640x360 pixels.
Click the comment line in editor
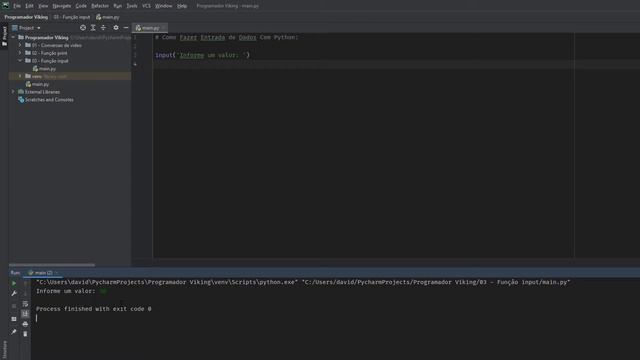pos(227,37)
